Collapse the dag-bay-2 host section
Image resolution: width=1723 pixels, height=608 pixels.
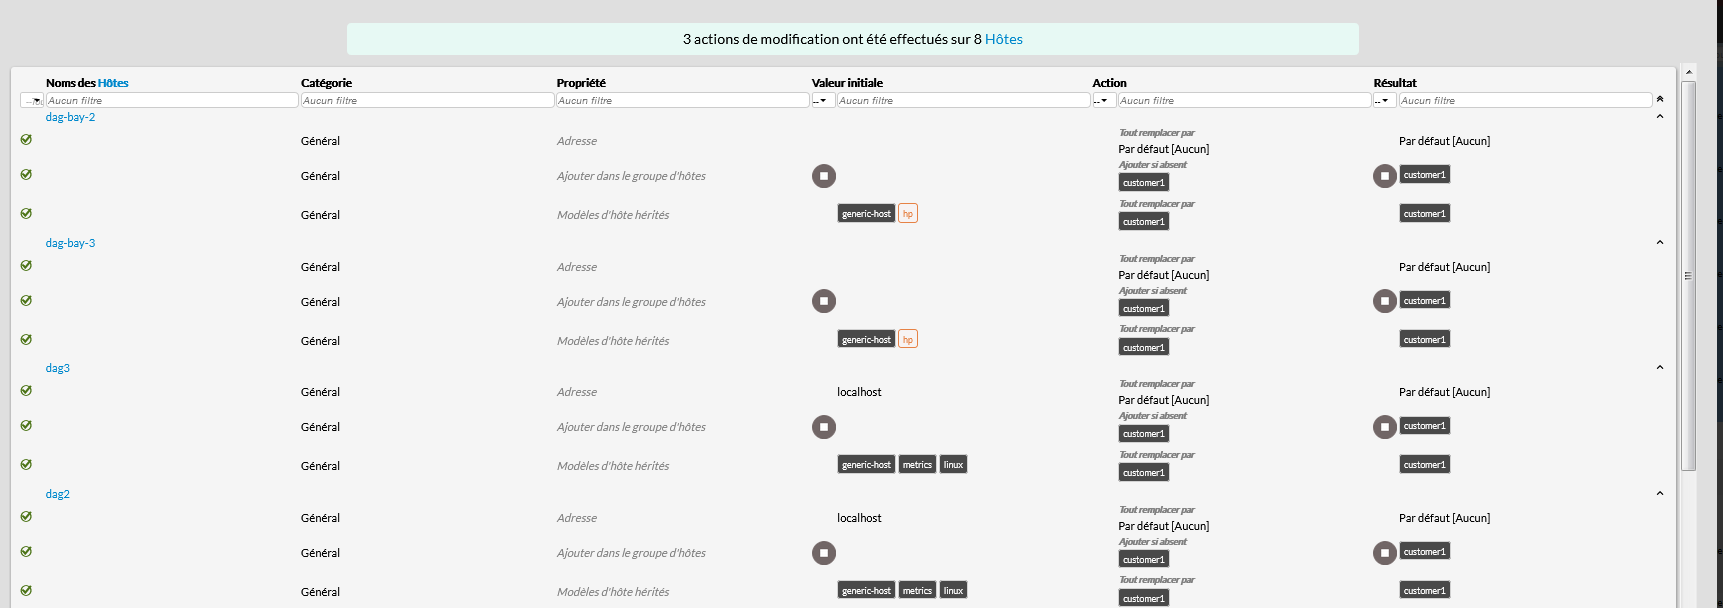(x=1660, y=117)
